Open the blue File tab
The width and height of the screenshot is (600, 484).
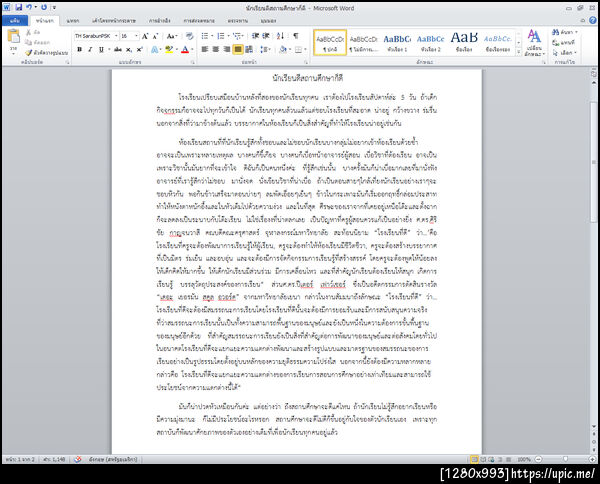tap(15, 20)
